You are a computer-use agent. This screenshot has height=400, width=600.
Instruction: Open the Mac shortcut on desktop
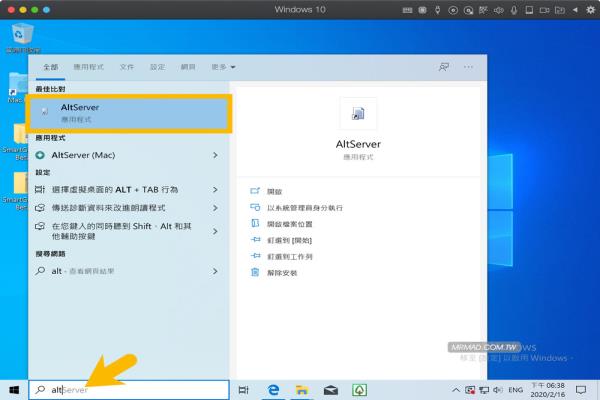(16, 88)
